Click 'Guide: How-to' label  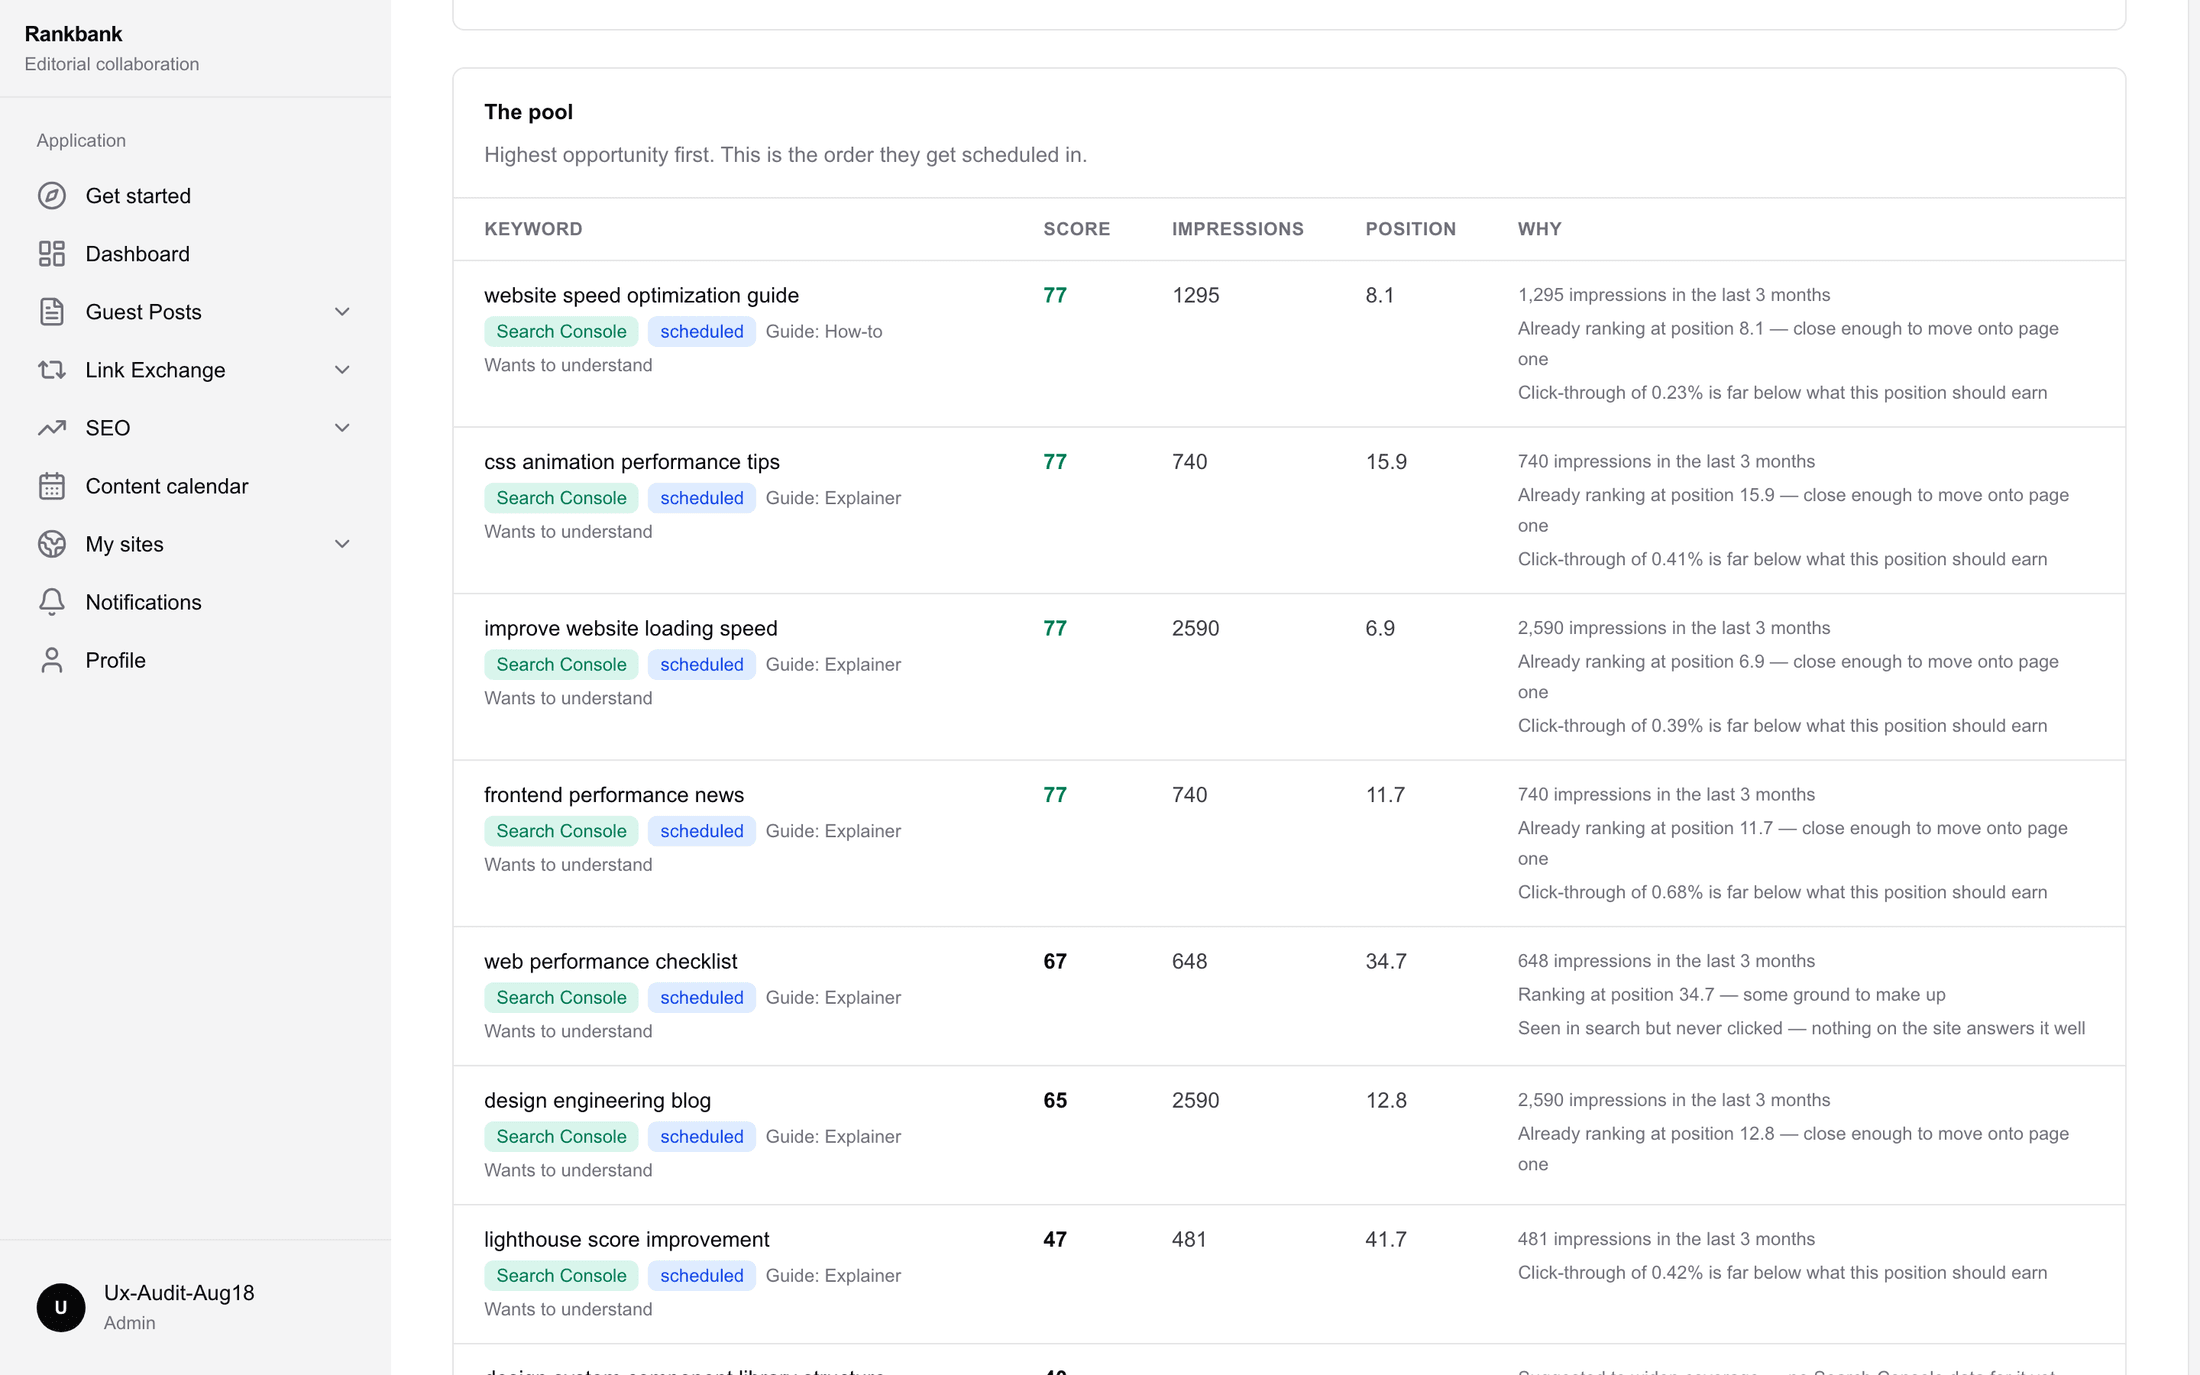(824, 331)
